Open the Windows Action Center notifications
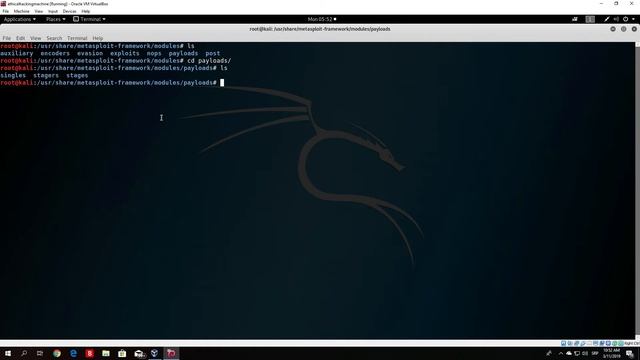The height and width of the screenshot is (360, 640). (x=630, y=353)
